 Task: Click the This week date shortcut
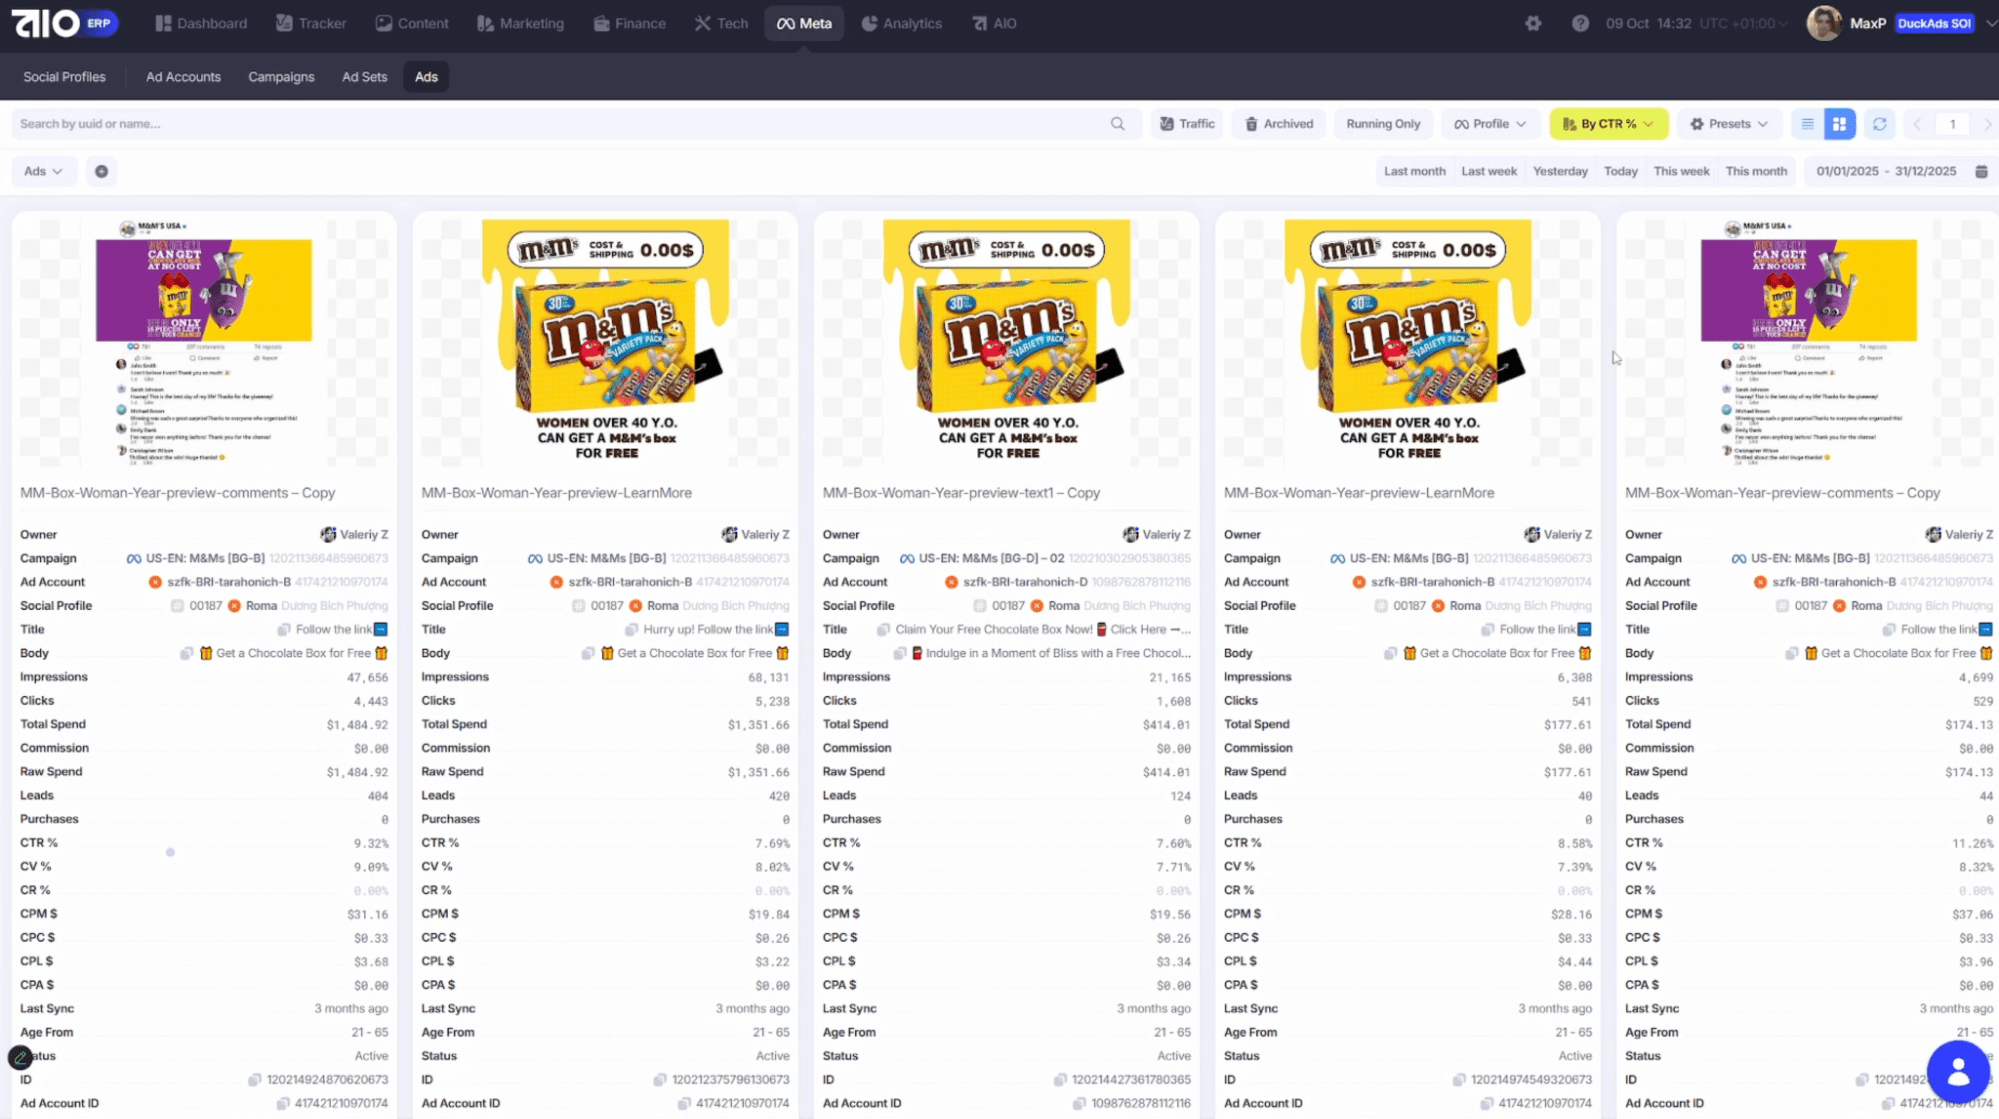pos(1681,171)
